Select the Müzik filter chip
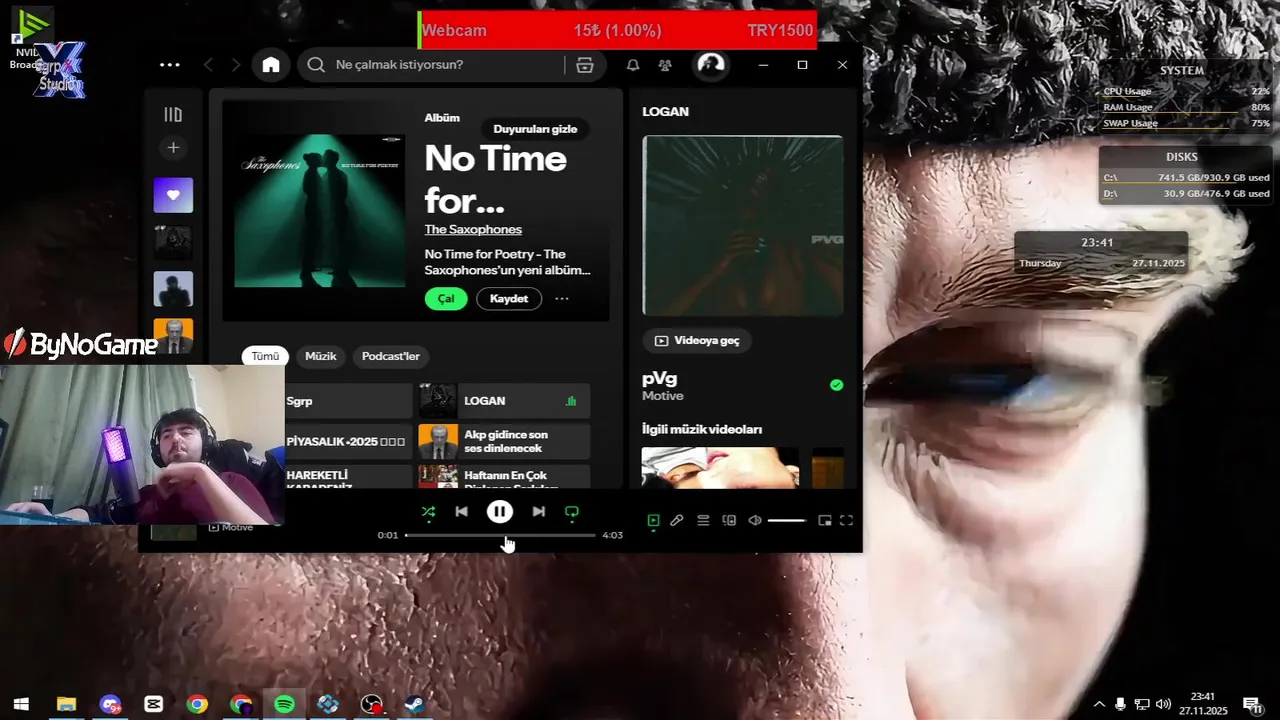Screen dimensions: 1280x720 321,356
